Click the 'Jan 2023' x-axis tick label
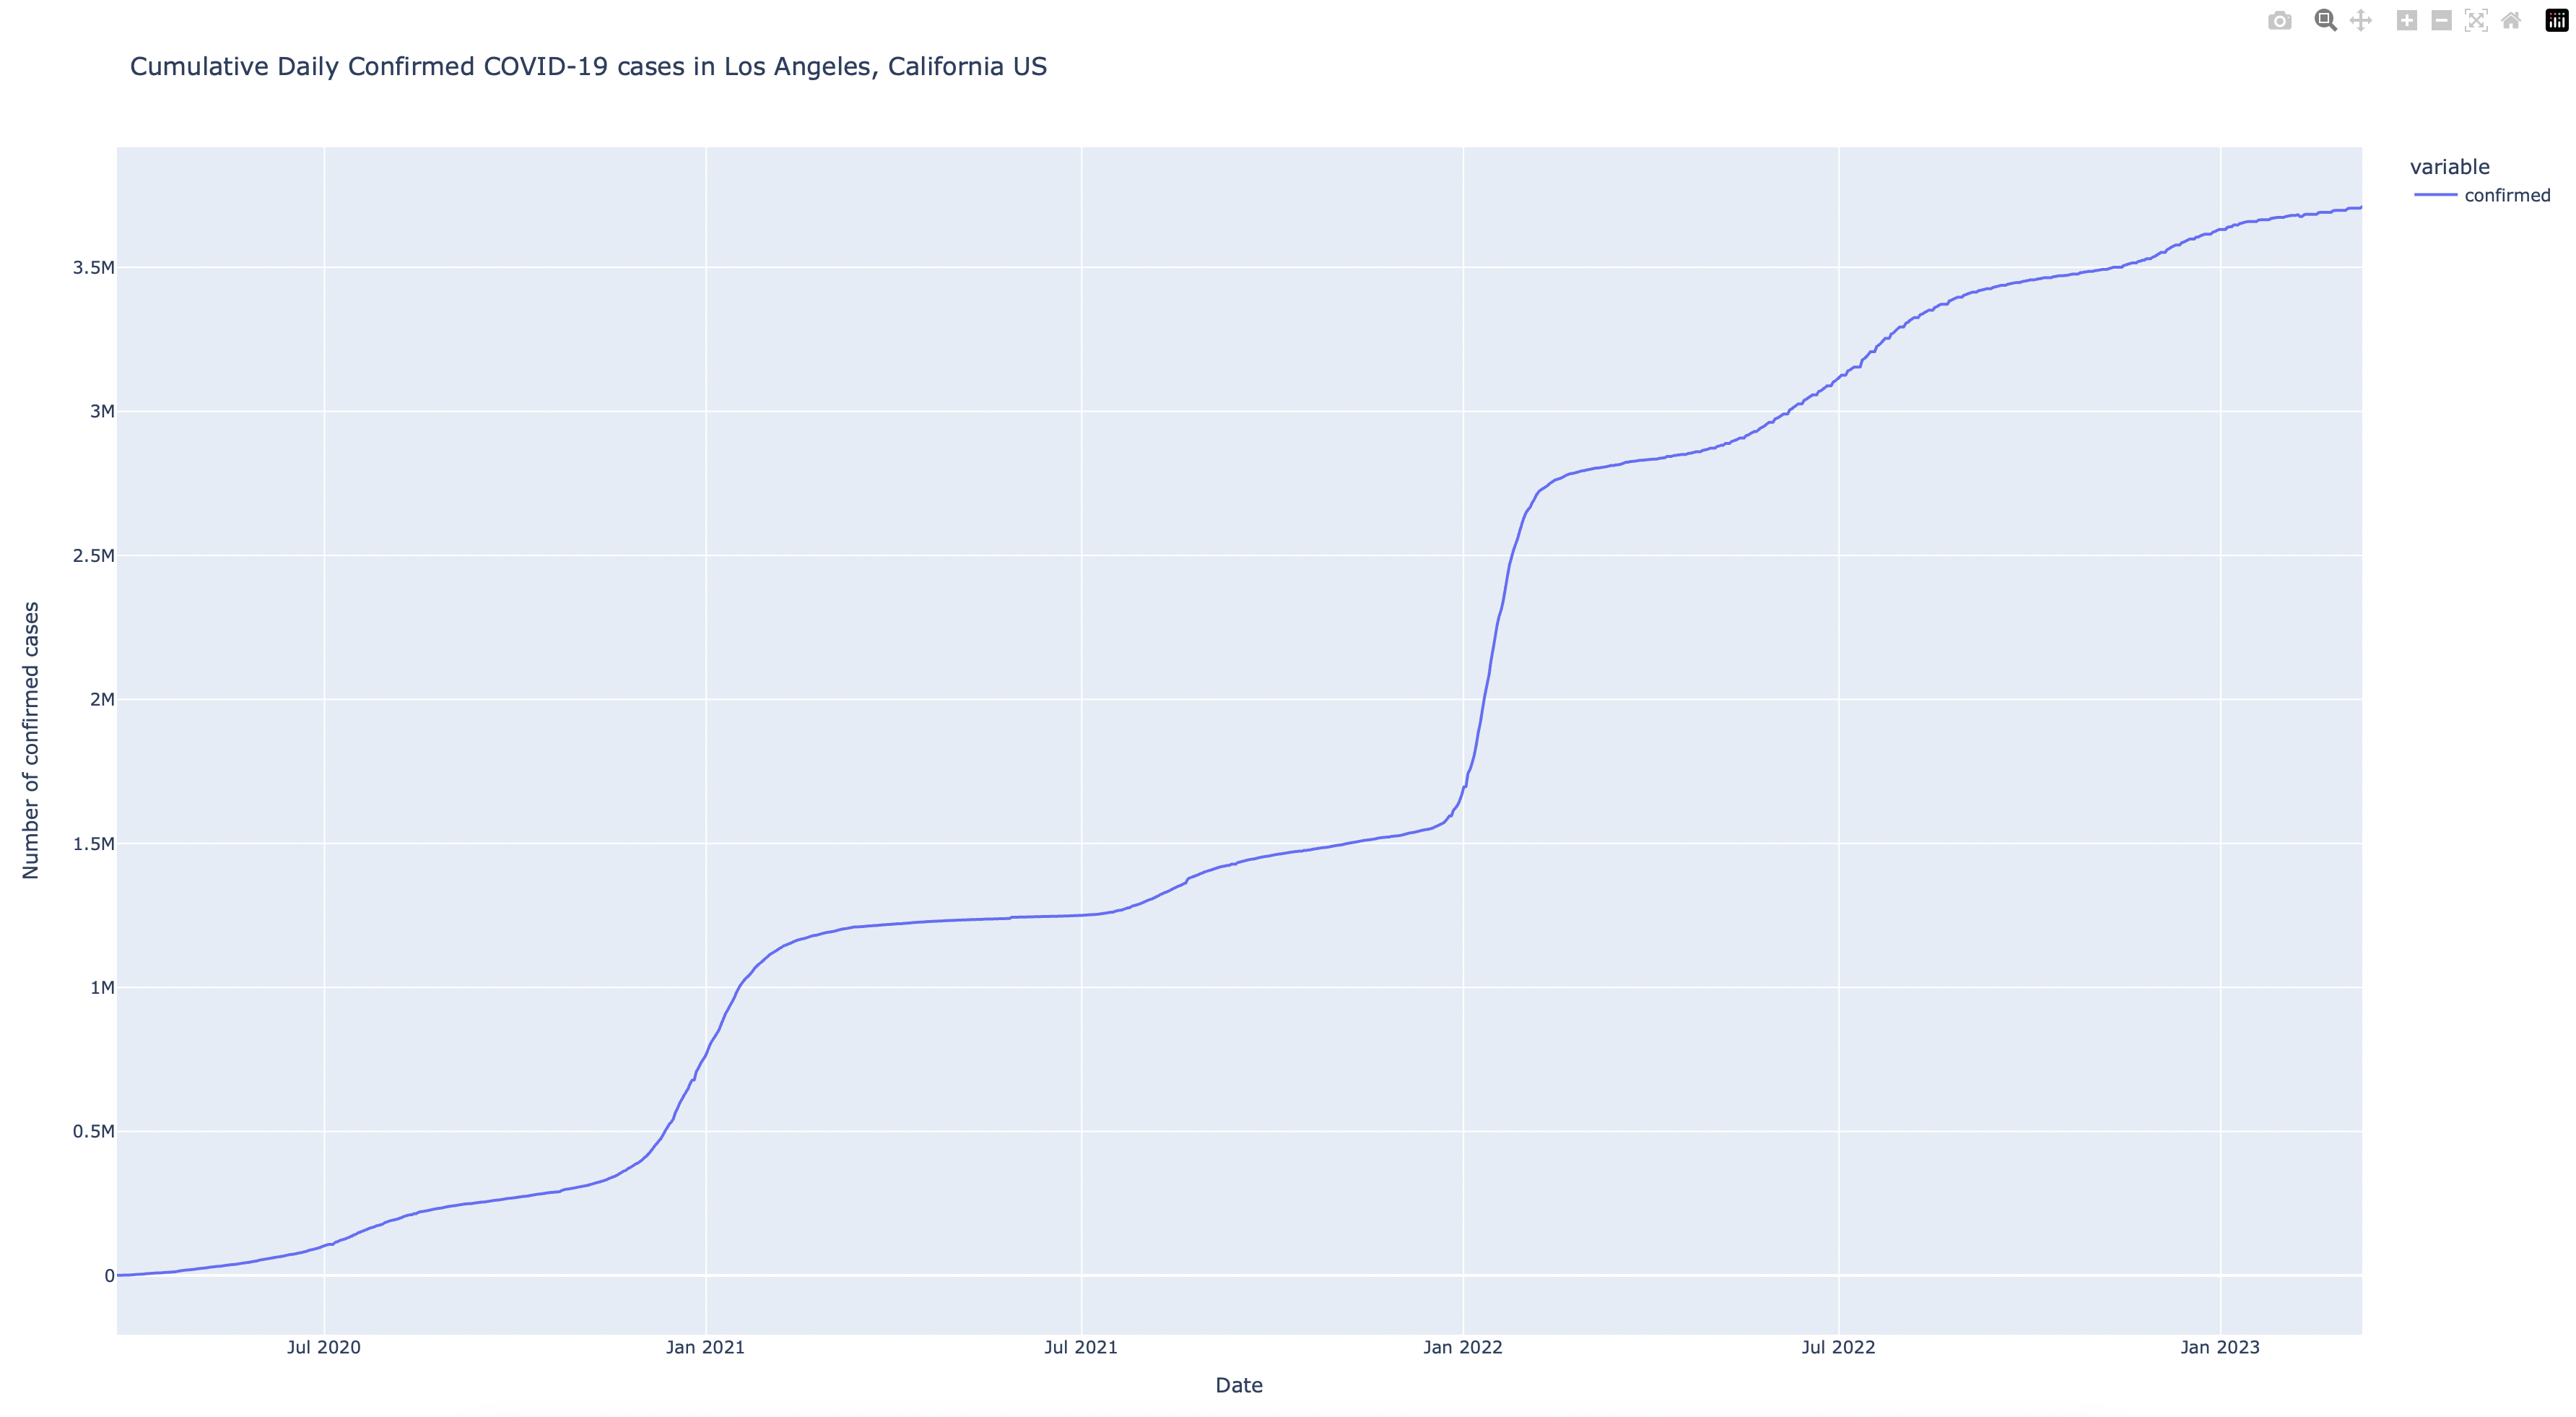This screenshot has height=1417, width=2576. click(2219, 1347)
